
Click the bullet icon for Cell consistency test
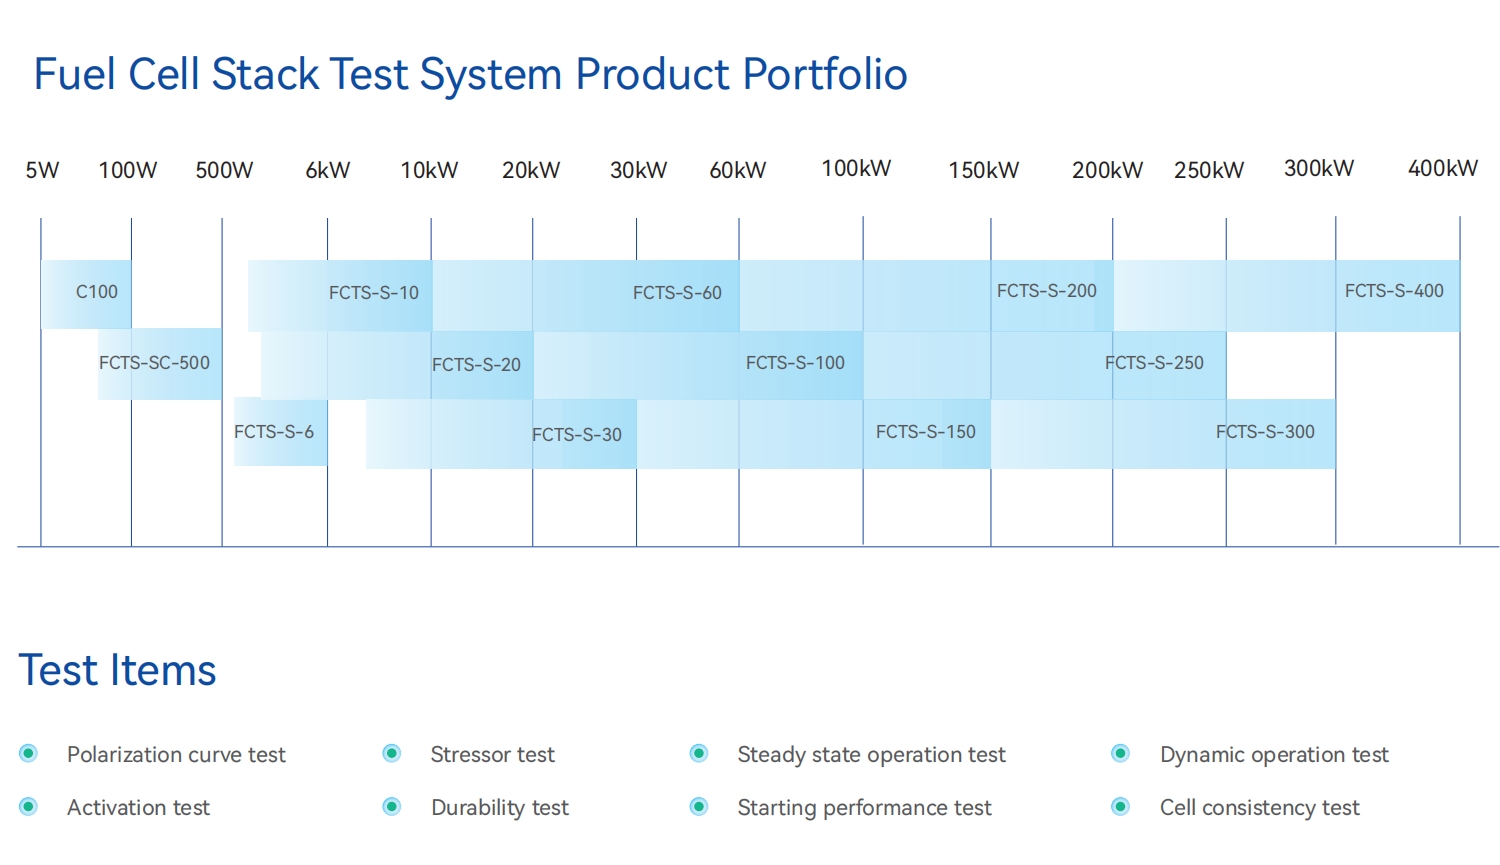[x=1121, y=807]
